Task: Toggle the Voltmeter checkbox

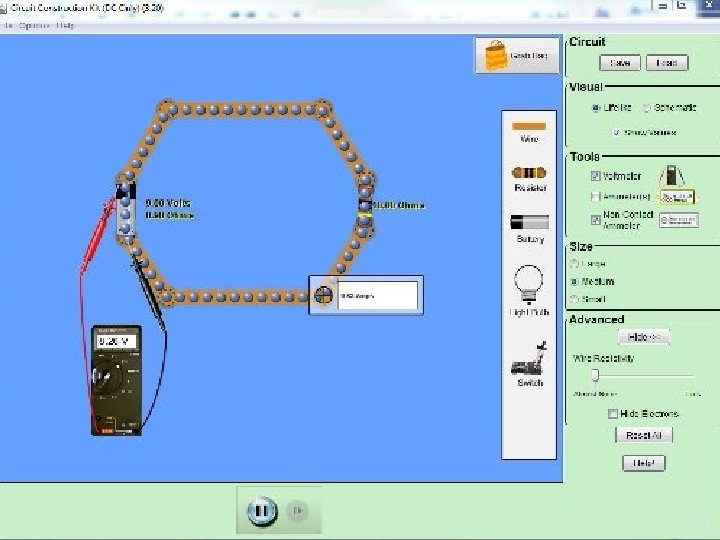Action: (x=596, y=176)
